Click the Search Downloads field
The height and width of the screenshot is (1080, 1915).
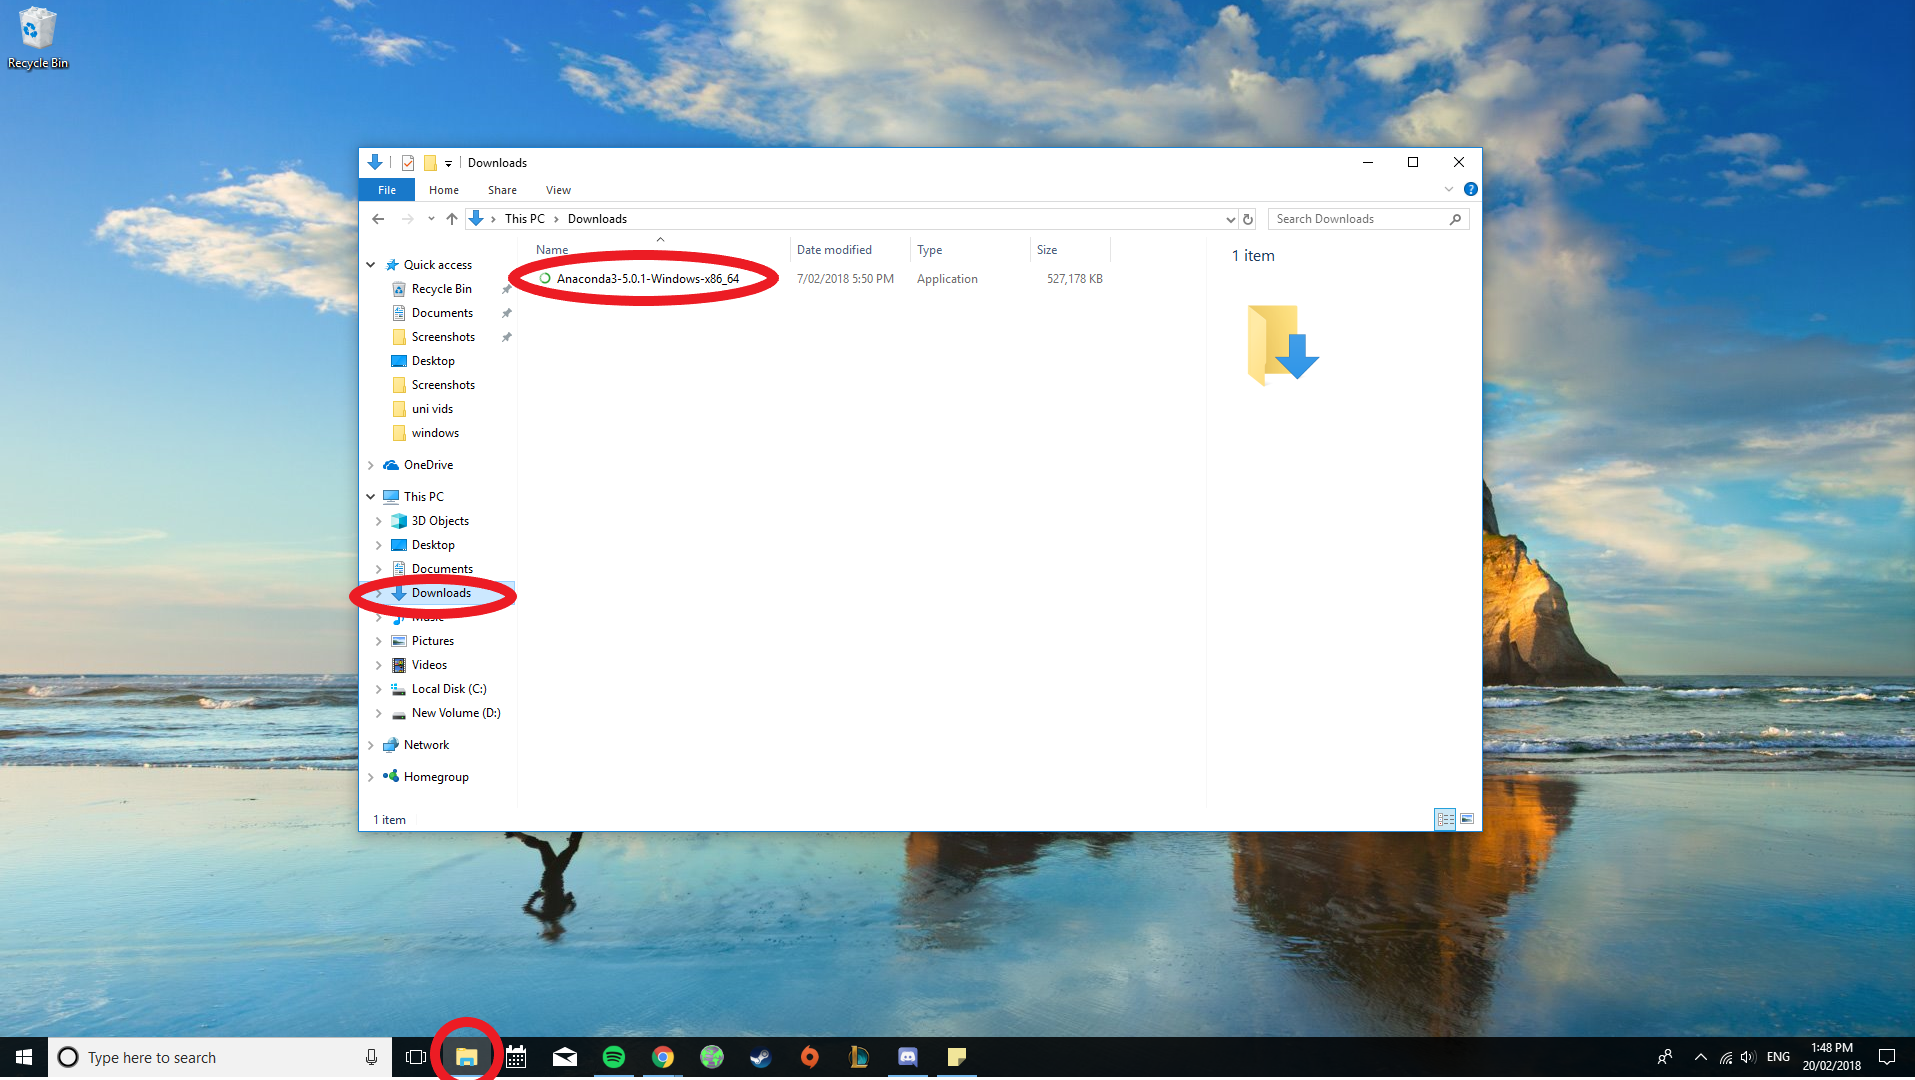[x=1368, y=219]
